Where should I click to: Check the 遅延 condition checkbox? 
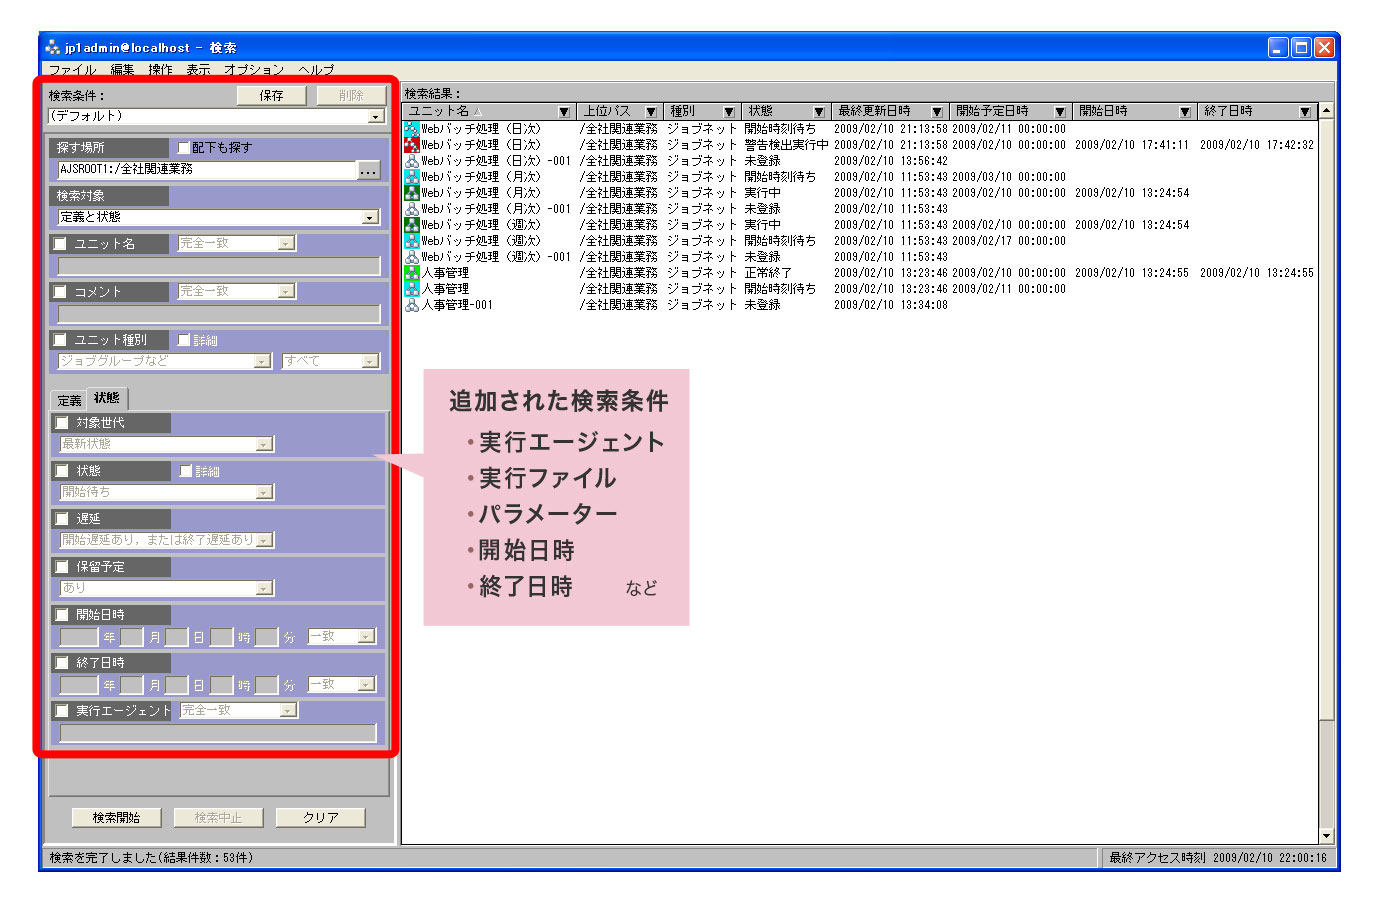(62, 519)
